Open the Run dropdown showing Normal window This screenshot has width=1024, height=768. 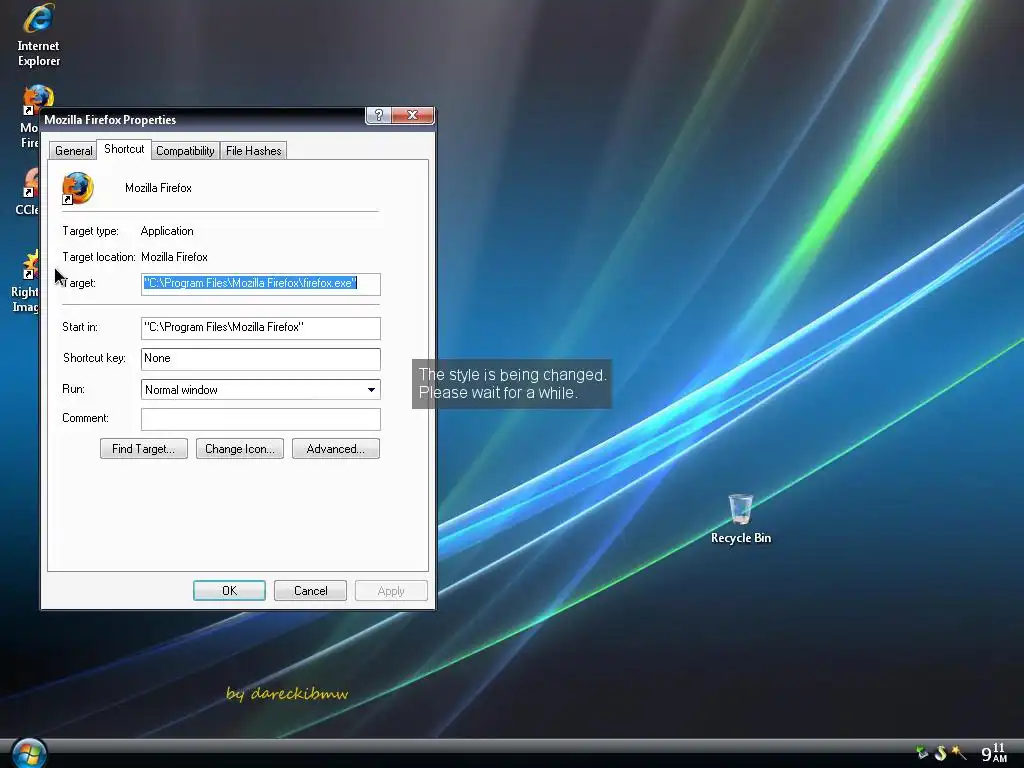tap(261, 390)
